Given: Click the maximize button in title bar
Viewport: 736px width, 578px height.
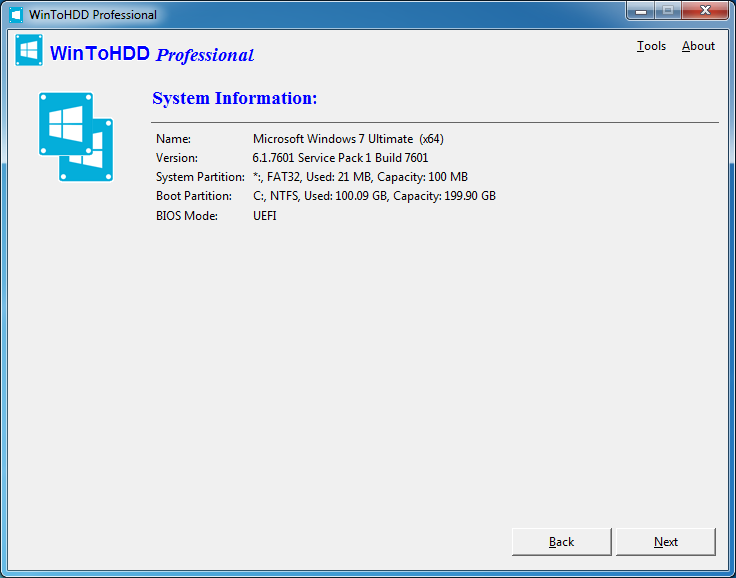Looking at the screenshot, I should point(668,10).
